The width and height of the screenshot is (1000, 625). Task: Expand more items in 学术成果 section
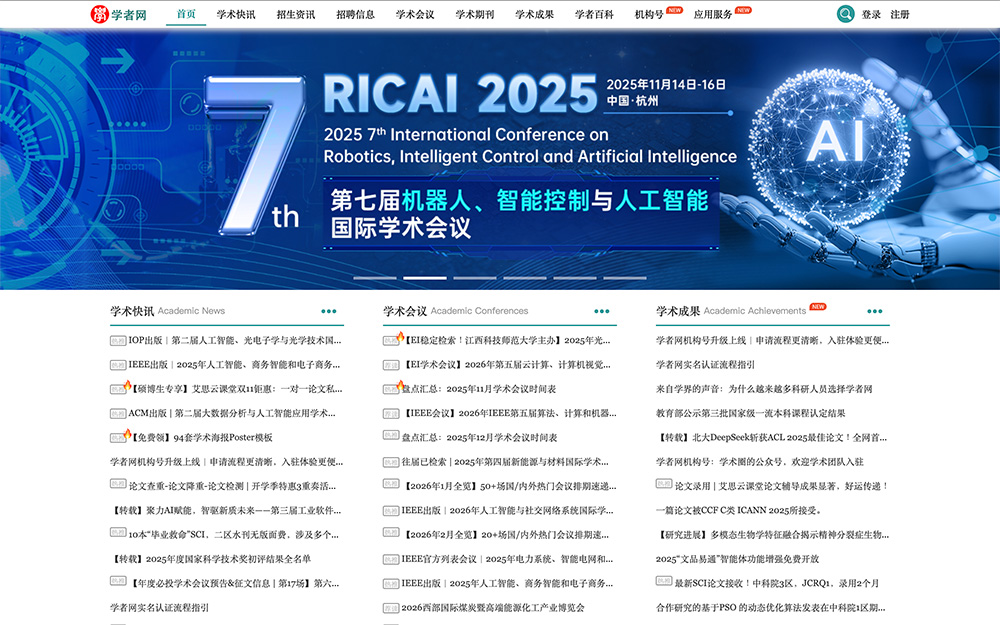click(875, 311)
